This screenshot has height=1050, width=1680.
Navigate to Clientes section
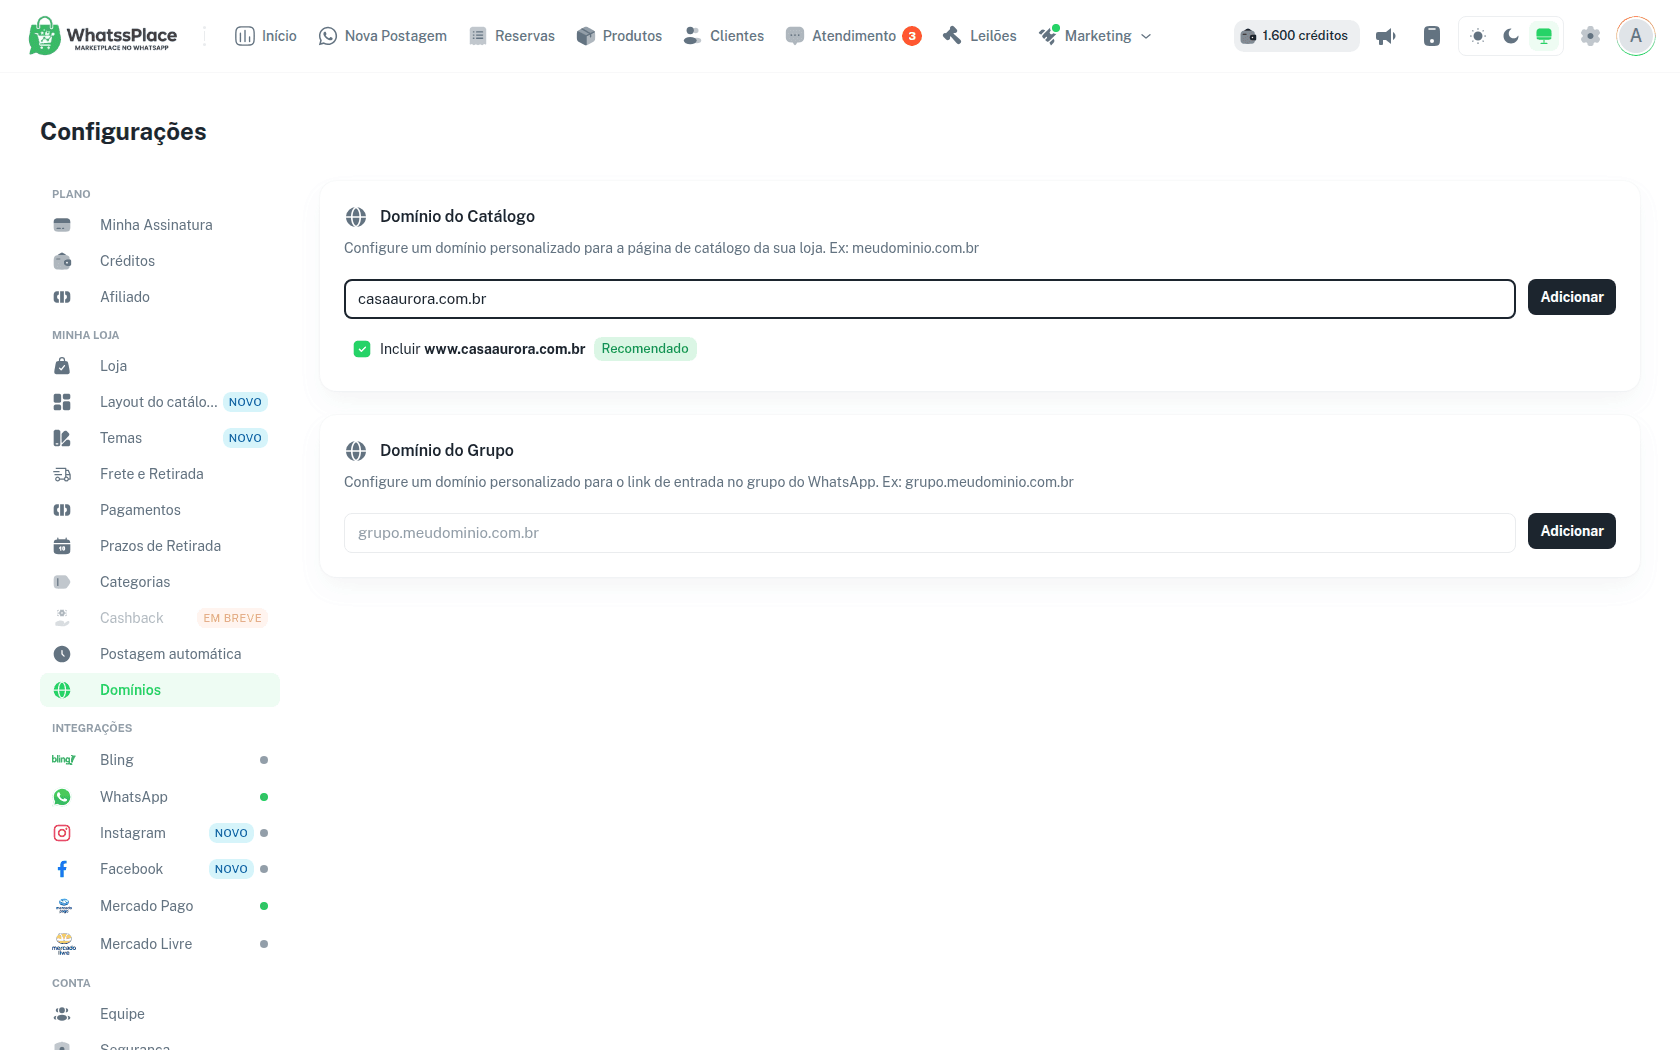tap(724, 36)
